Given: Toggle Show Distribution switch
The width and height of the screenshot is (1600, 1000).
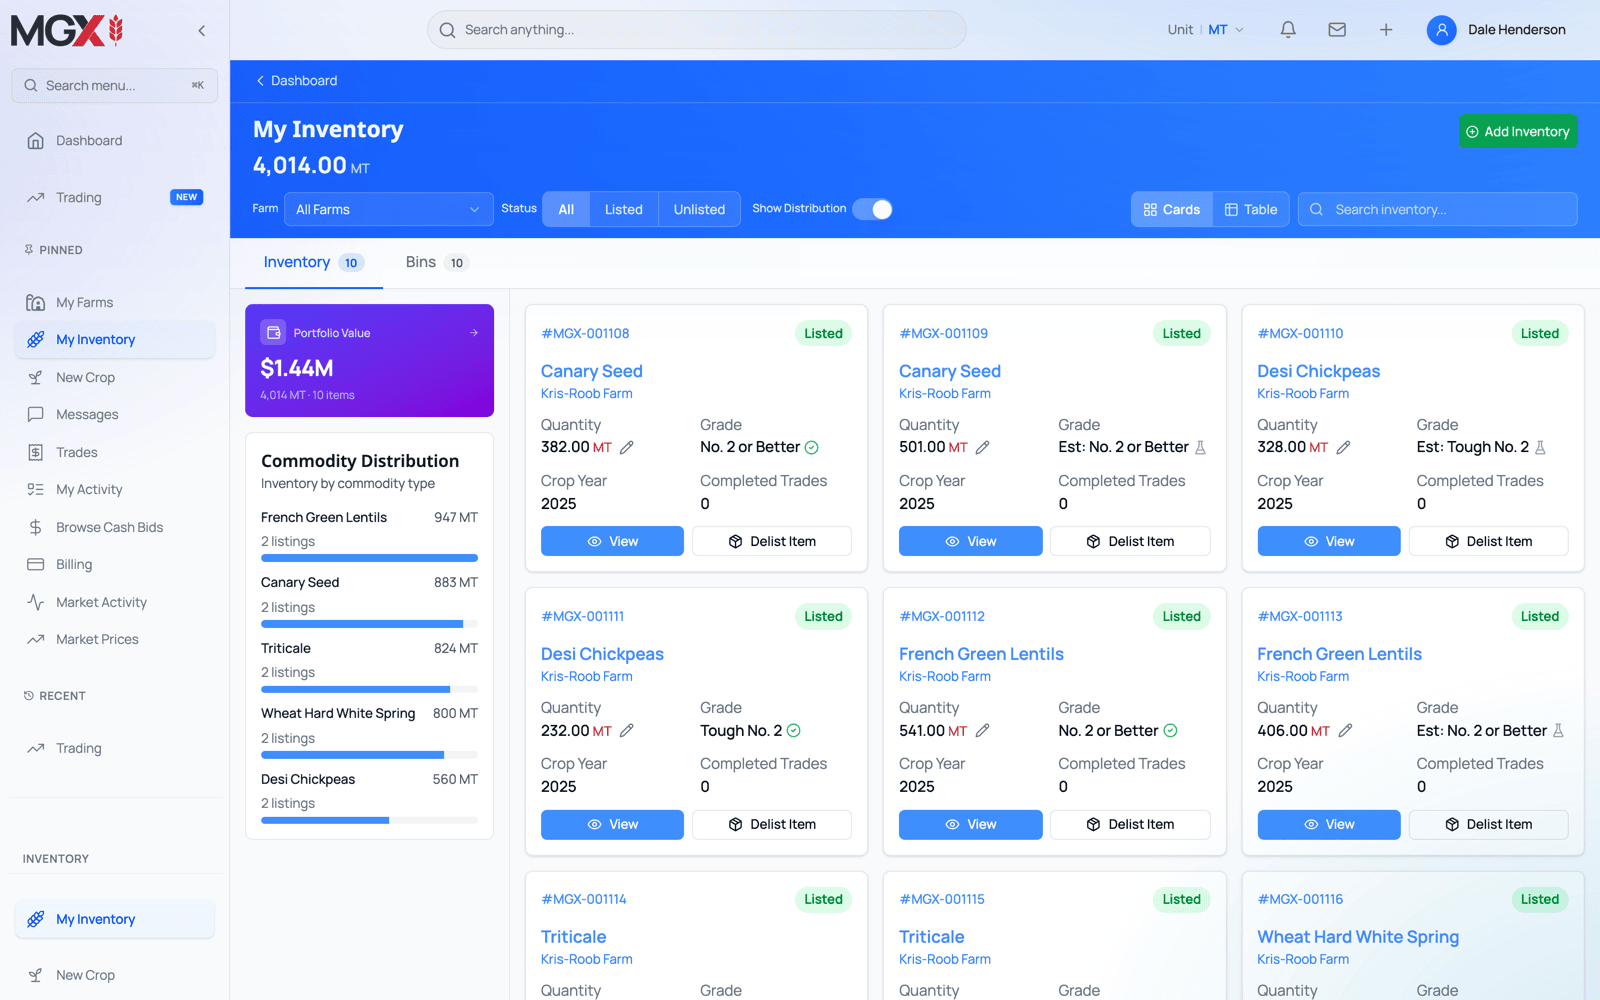Looking at the screenshot, I should tap(872, 209).
